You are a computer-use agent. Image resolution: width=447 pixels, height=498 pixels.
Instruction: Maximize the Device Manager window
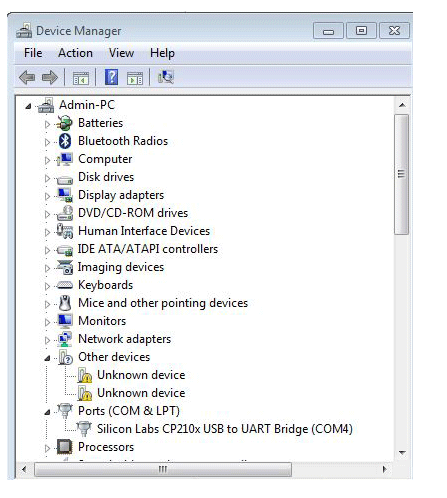tap(361, 31)
